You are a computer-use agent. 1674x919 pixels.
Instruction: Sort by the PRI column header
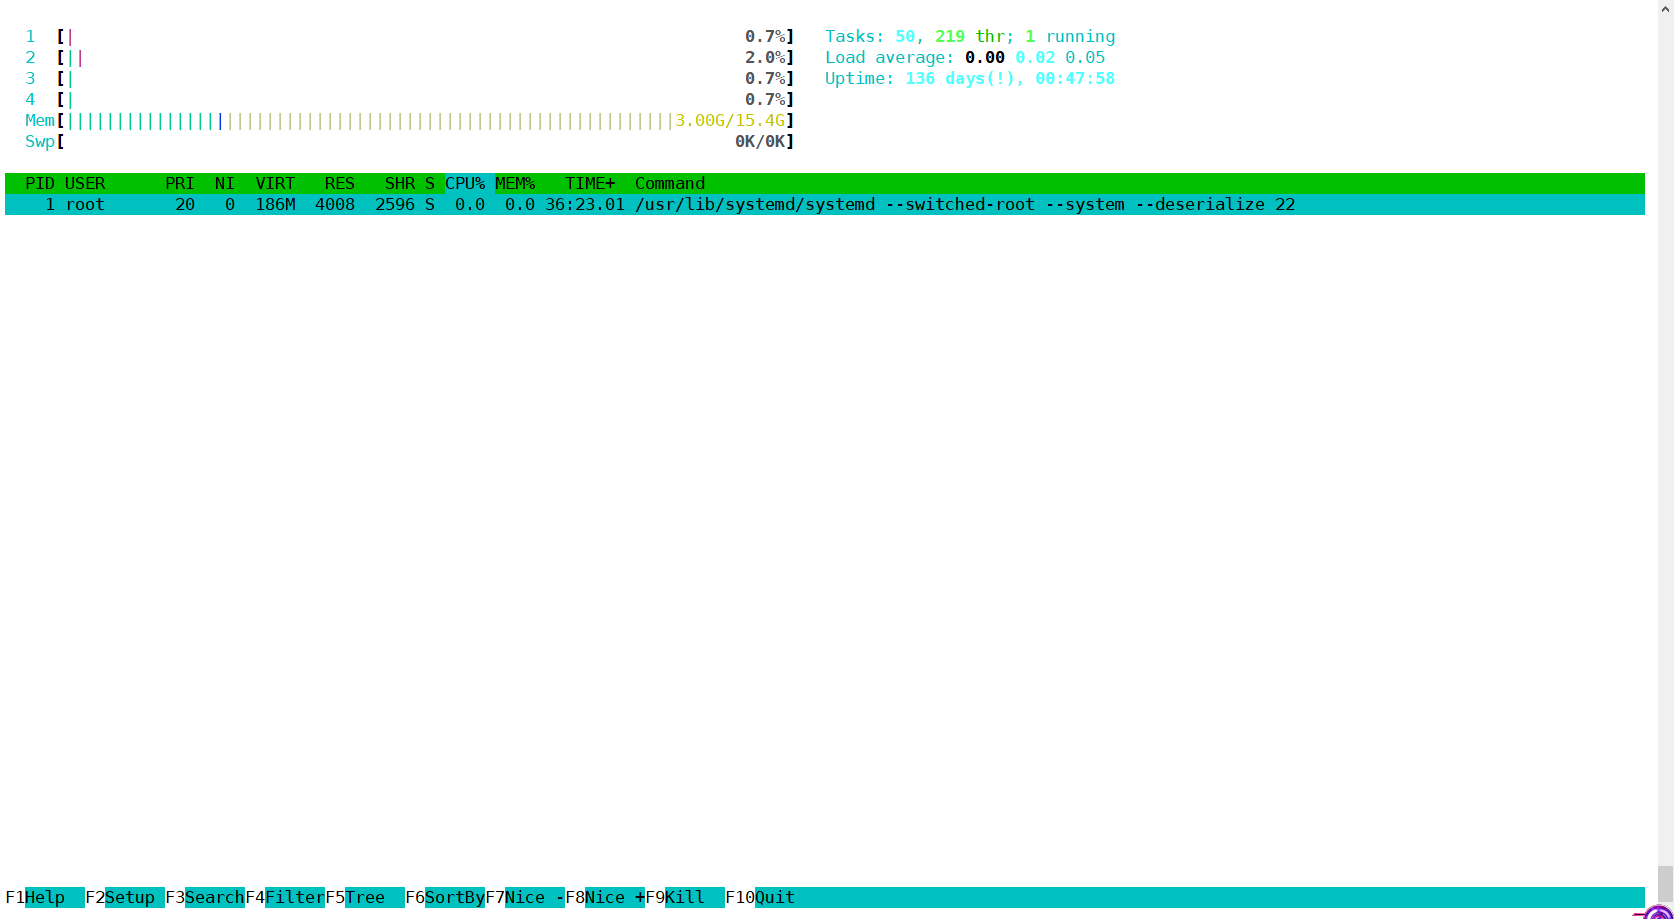[180, 183]
